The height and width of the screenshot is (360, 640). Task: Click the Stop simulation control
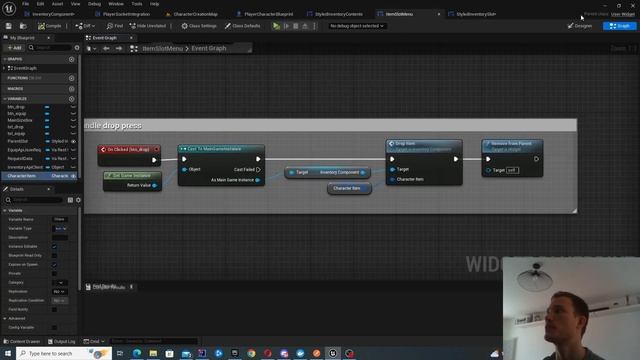296,26
